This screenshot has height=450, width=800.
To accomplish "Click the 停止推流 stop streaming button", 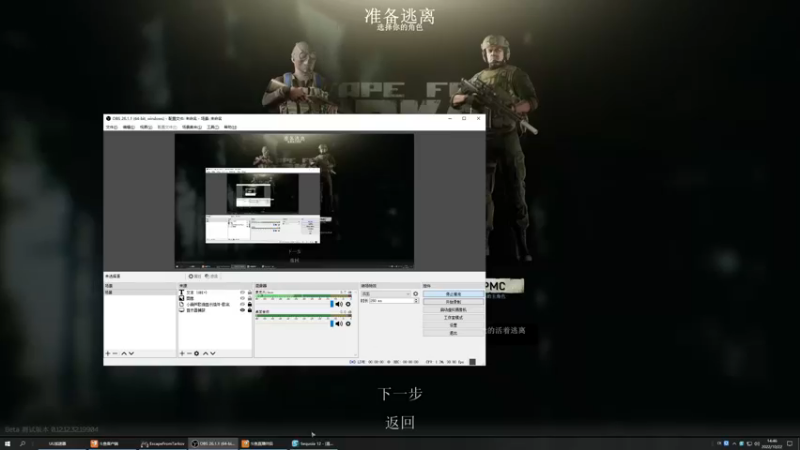I will [x=453, y=294].
